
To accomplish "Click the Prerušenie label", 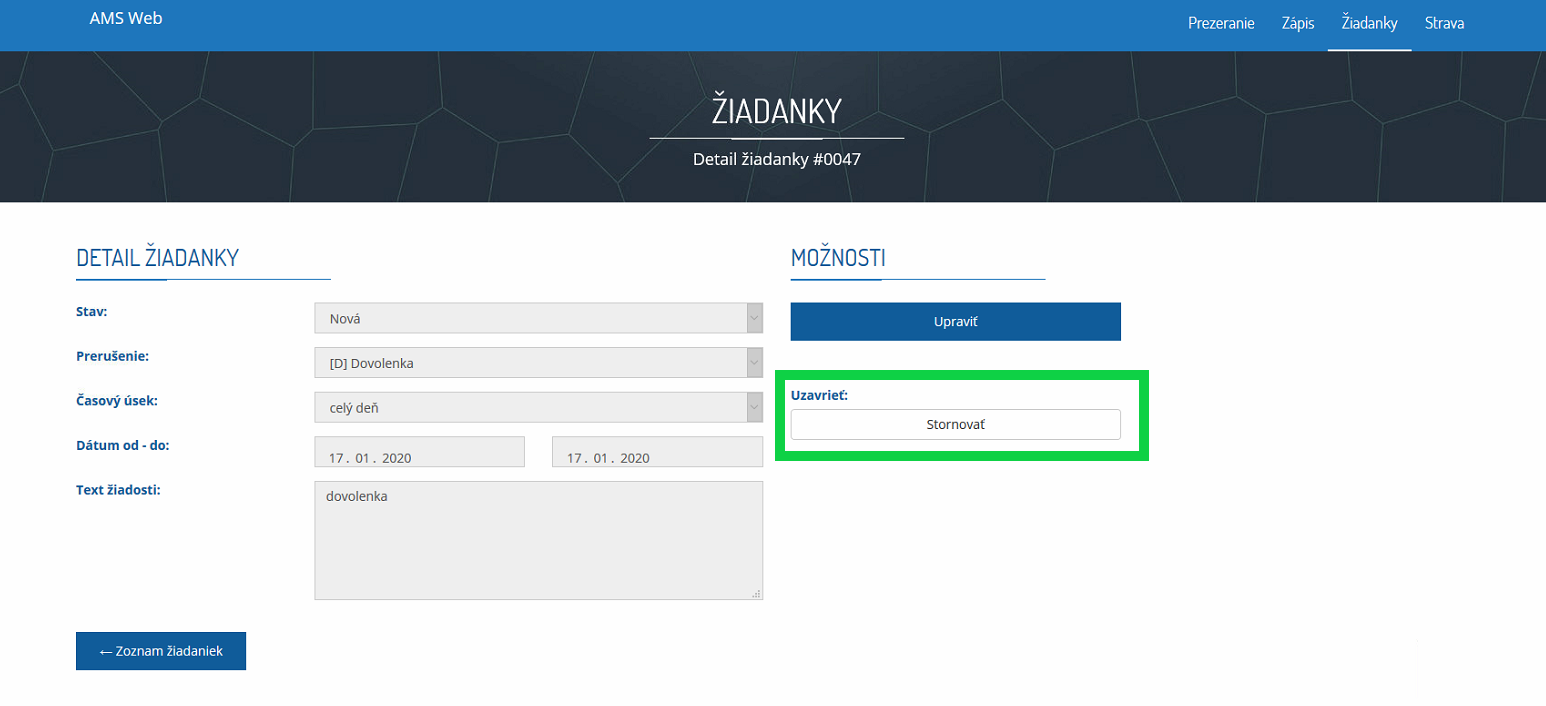I will click(x=112, y=356).
